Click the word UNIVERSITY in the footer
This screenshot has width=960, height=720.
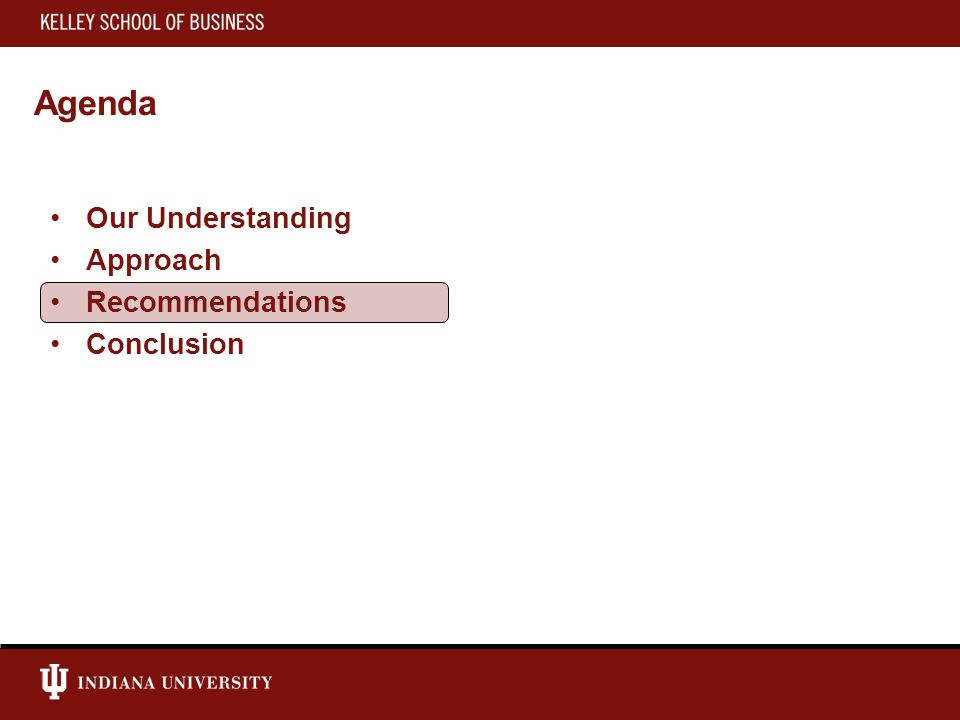216,683
